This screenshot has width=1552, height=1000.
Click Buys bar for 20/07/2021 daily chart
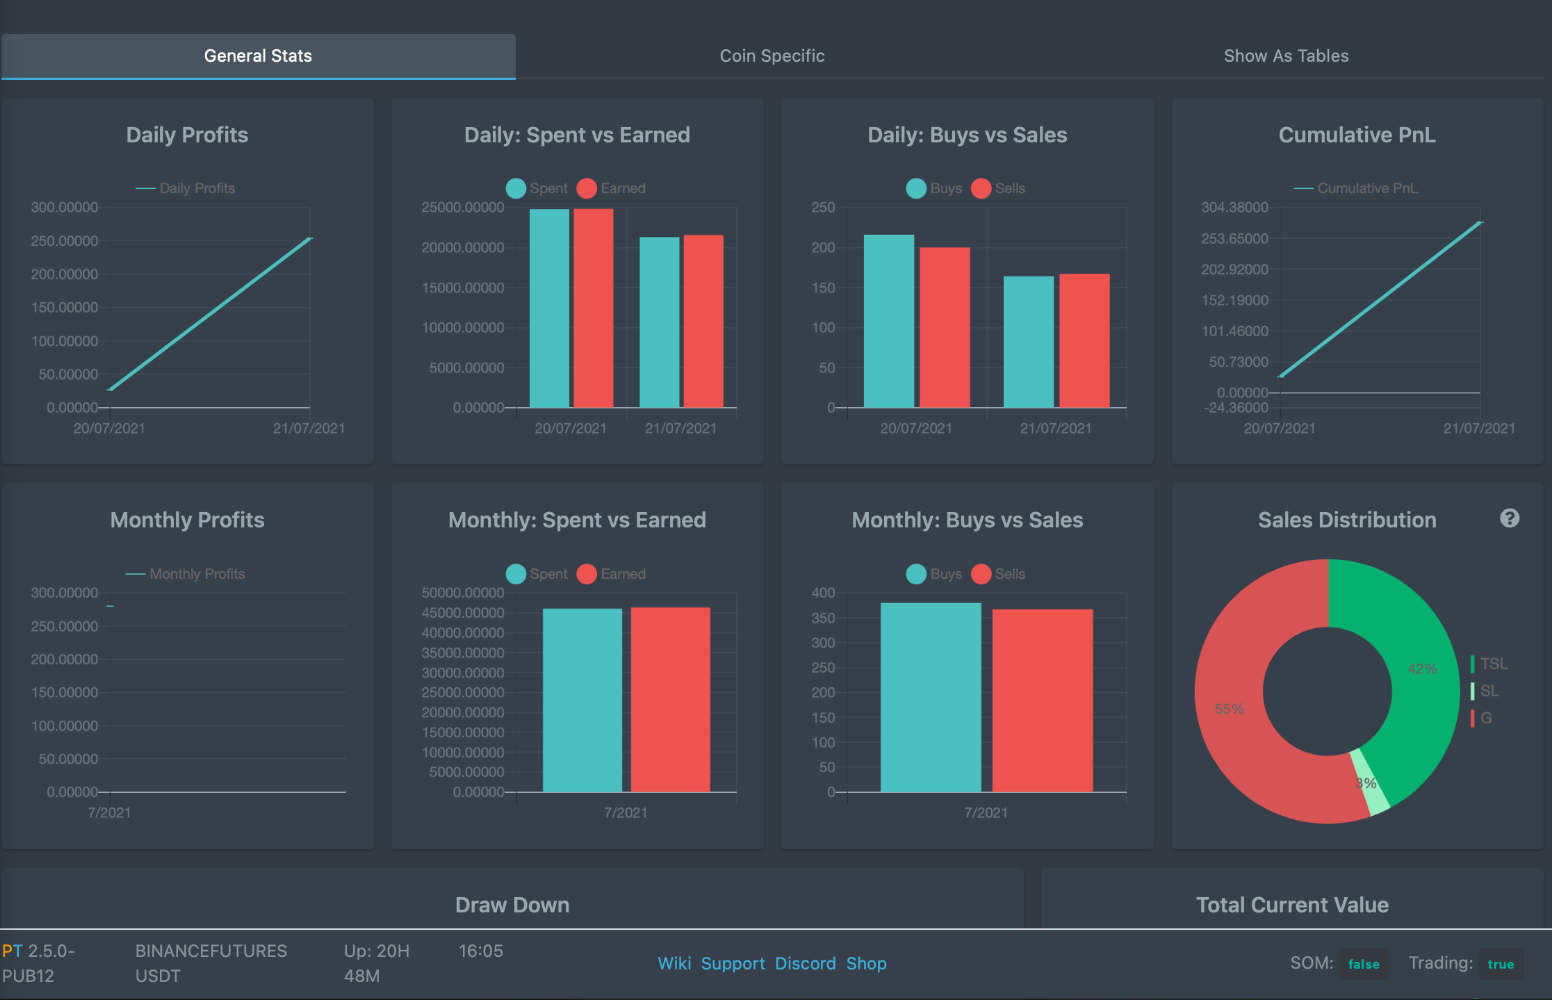pyautogui.click(x=889, y=321)
